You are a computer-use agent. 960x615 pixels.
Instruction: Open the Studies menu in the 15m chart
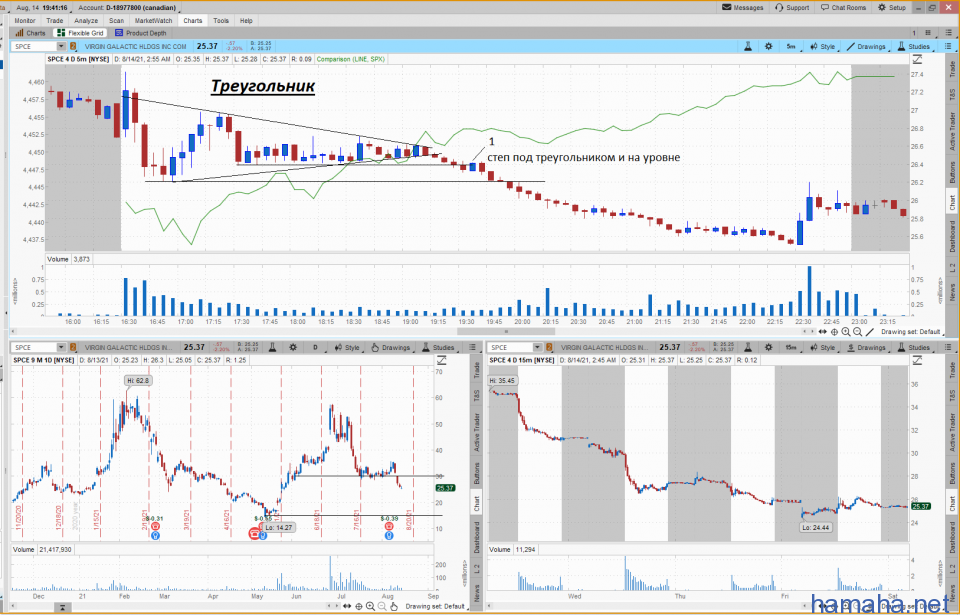[x=913, y=347]
